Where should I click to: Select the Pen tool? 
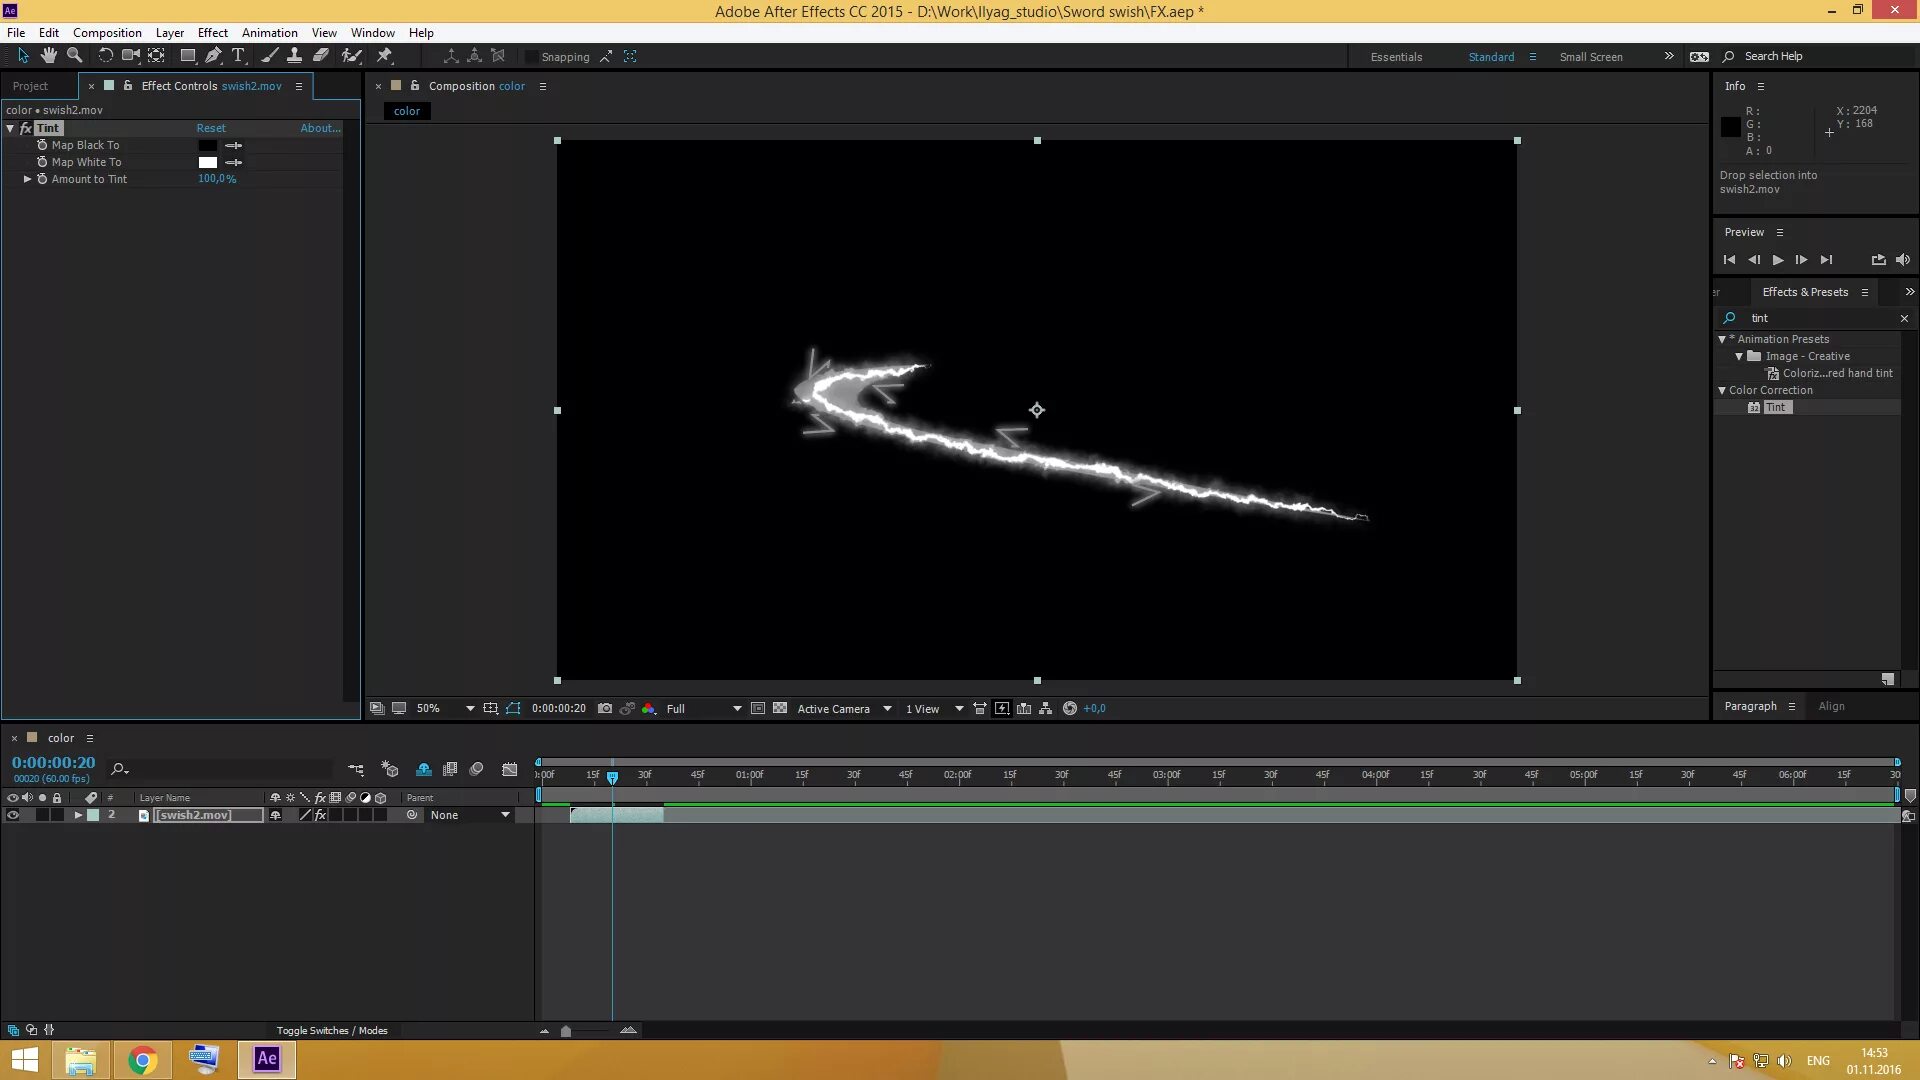click(x=213, y=56)
